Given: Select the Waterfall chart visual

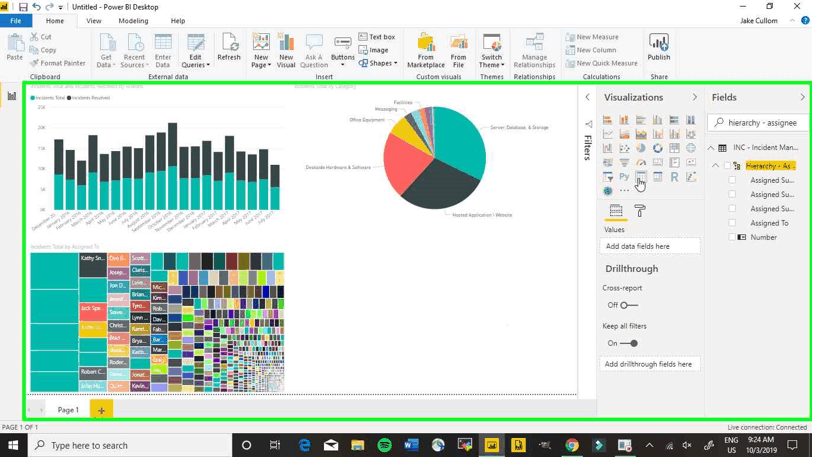Looking at the screenshot, I should tap(607, 148).
